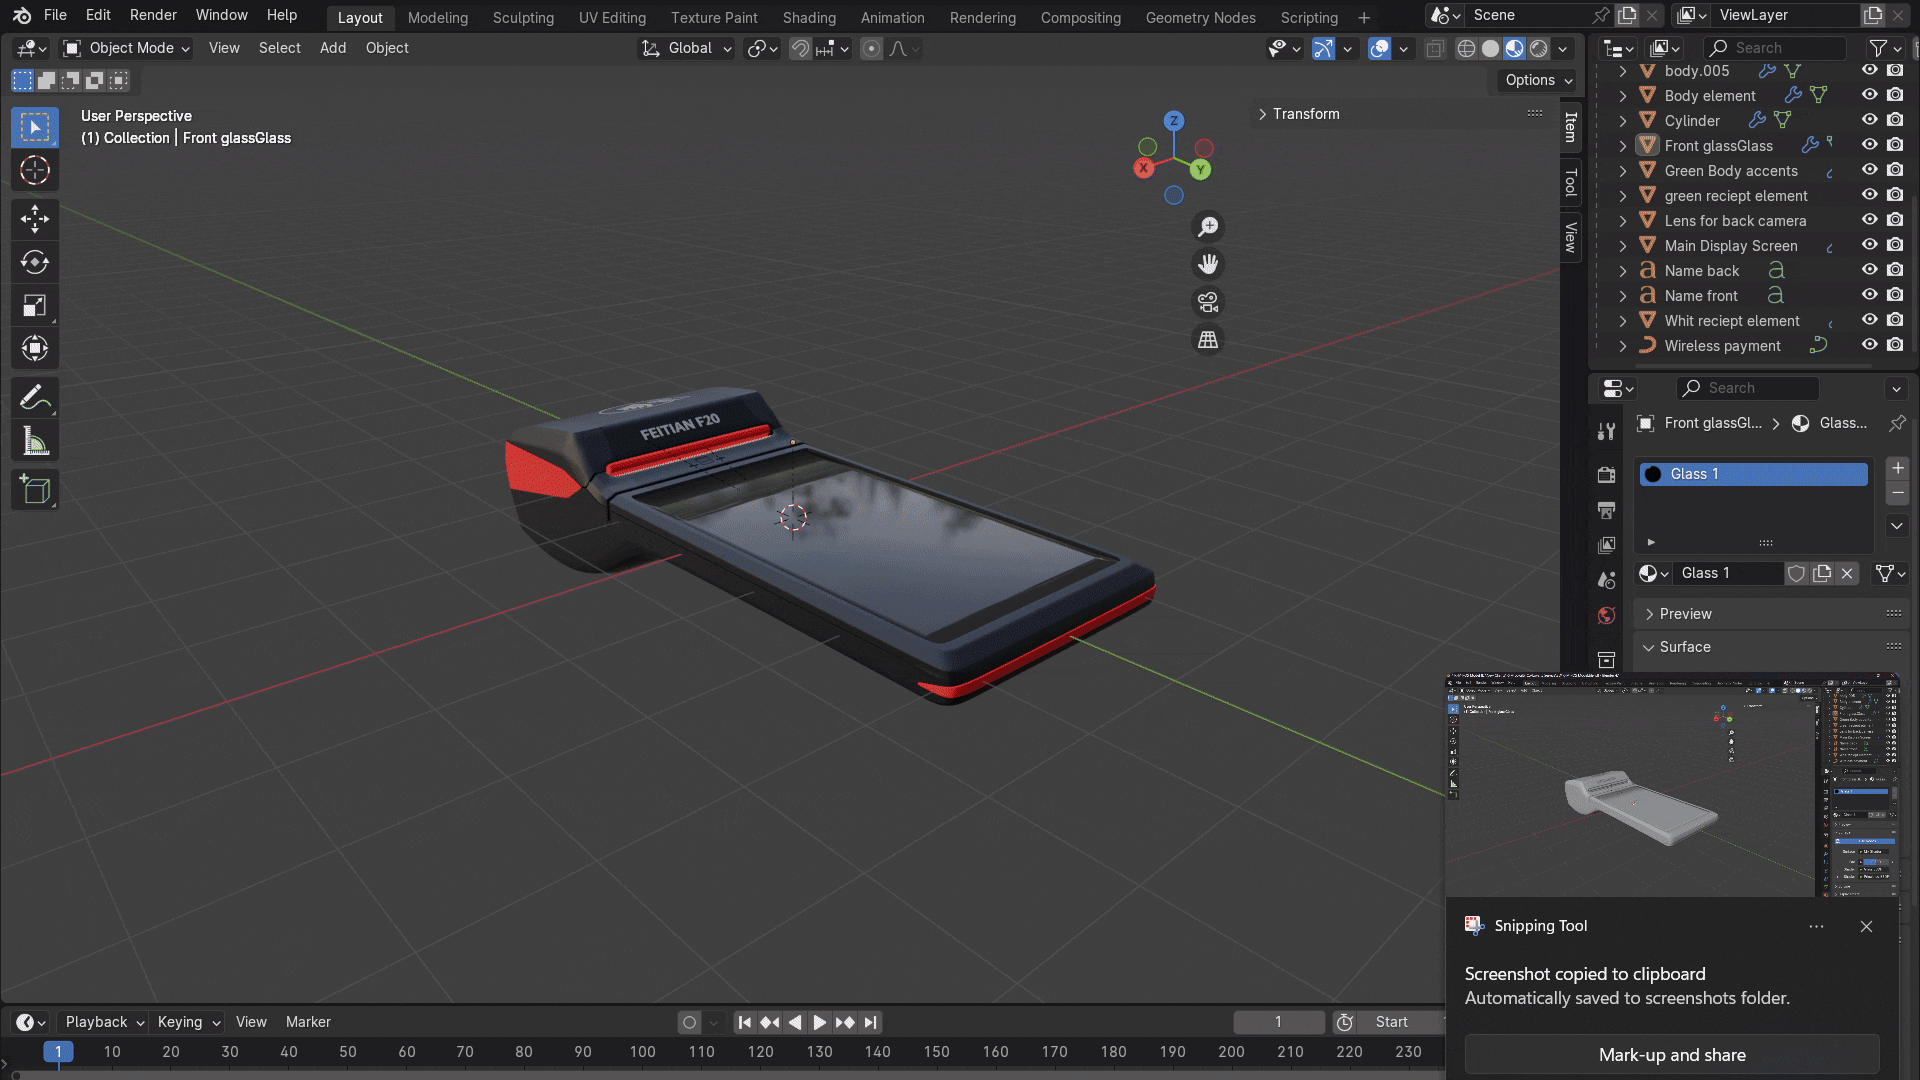Toggle visibility of Name front object

(x=1869, y=295)
